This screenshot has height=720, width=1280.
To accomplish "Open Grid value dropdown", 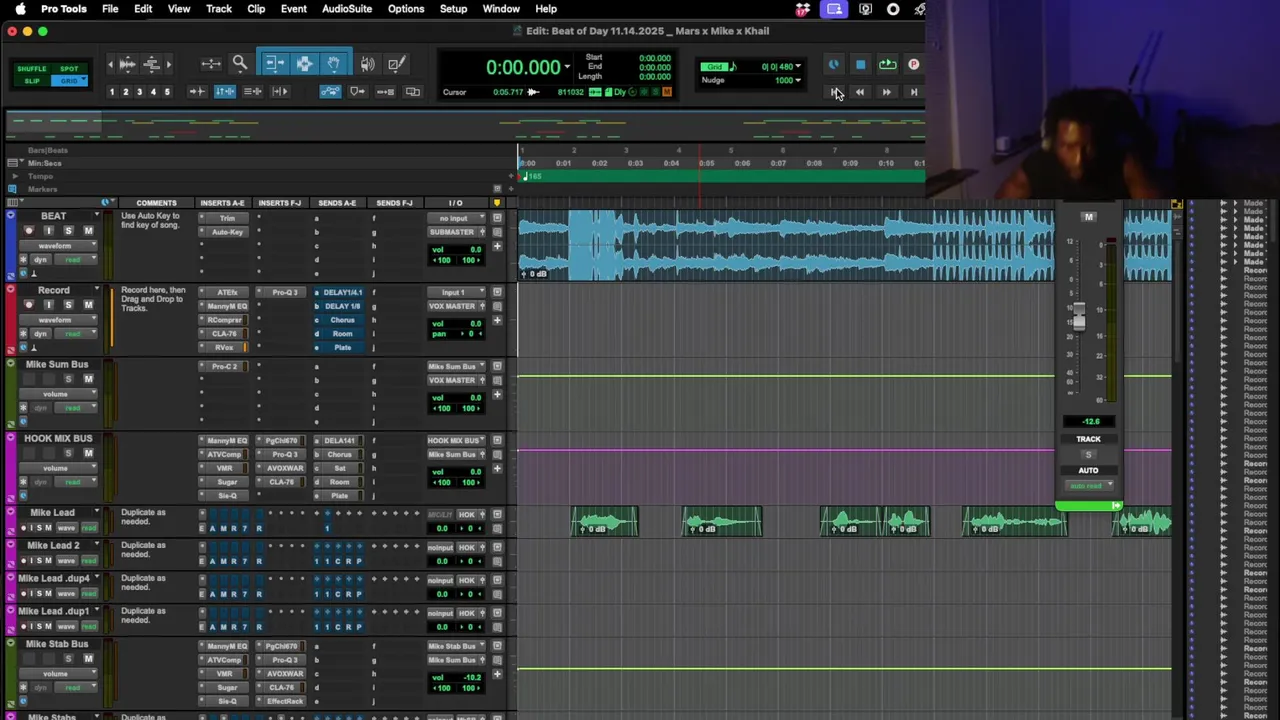I will 797,67.
